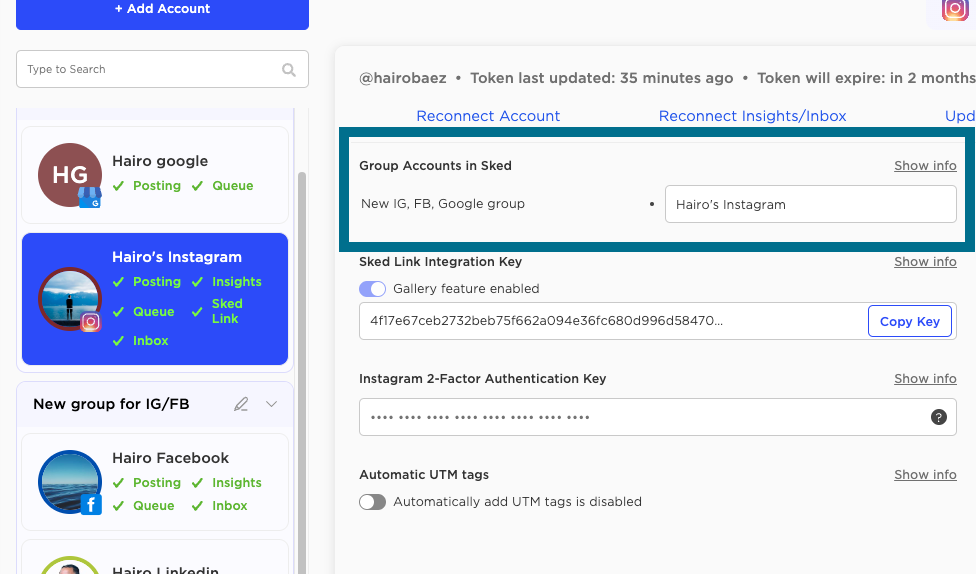Screen dimensions: 976x574
Task: Select the Hairo google account card
Action: pyautogui.click(x=155, y=175)
